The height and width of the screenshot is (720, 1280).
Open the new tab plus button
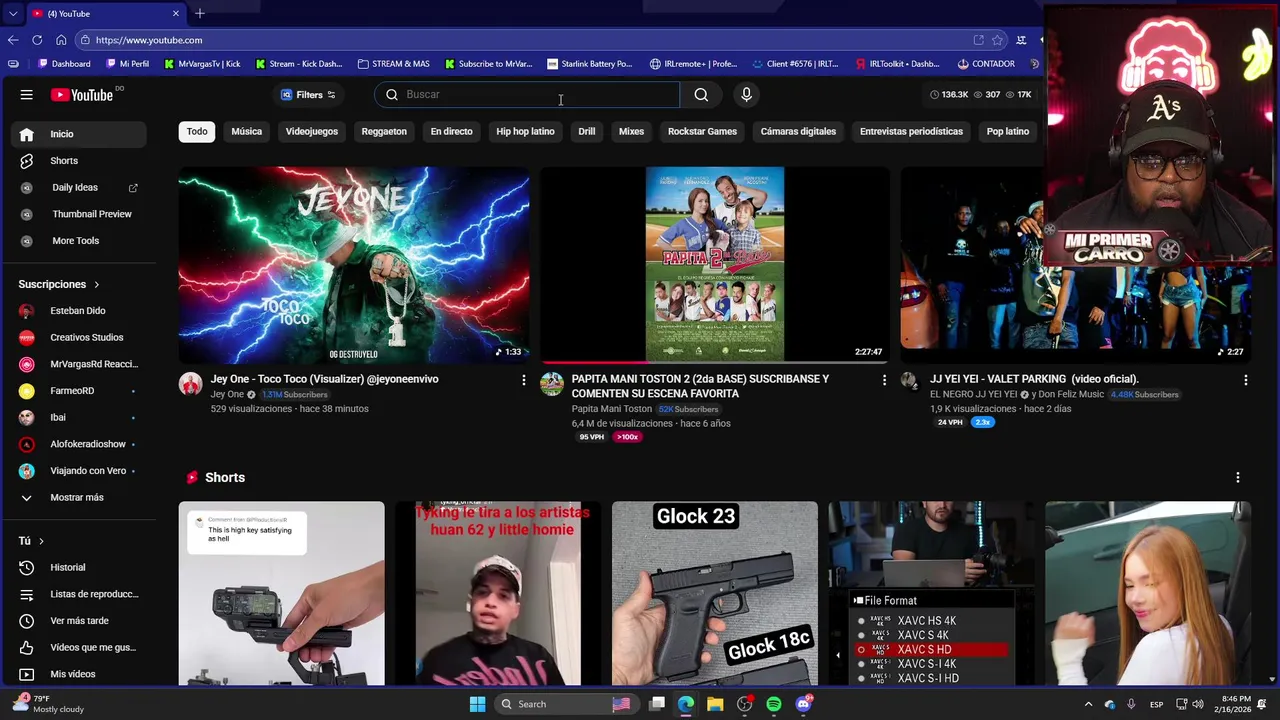[x=200, y=13]
